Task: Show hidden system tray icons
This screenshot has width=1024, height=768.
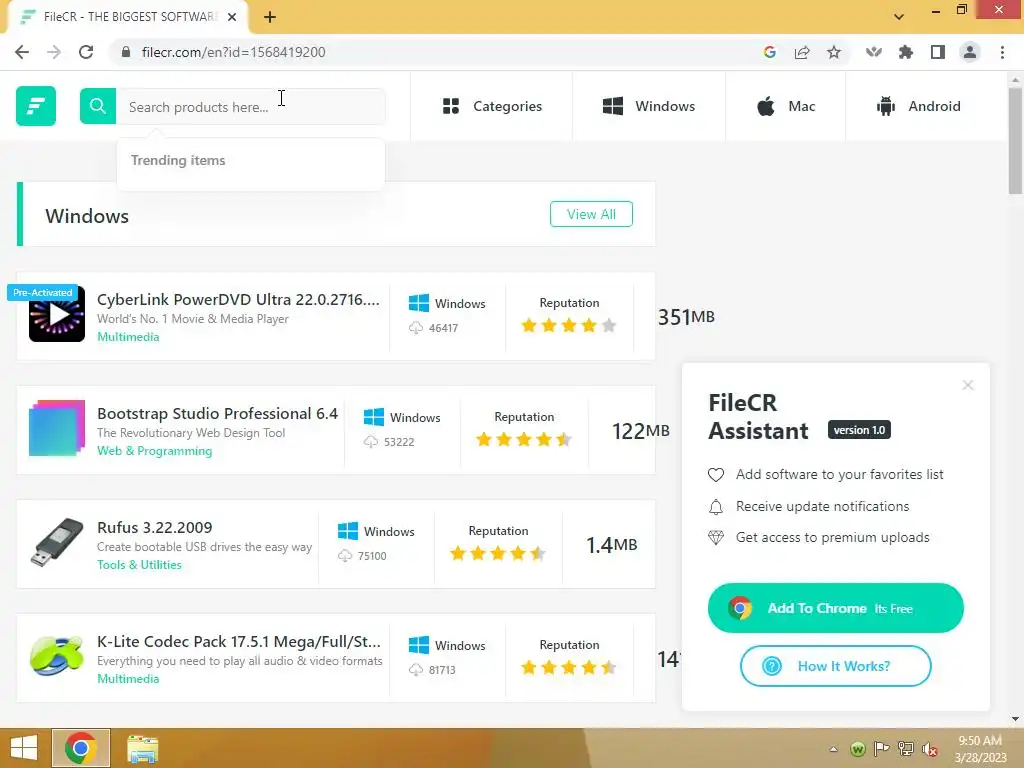Action: [x=834, y=748]
